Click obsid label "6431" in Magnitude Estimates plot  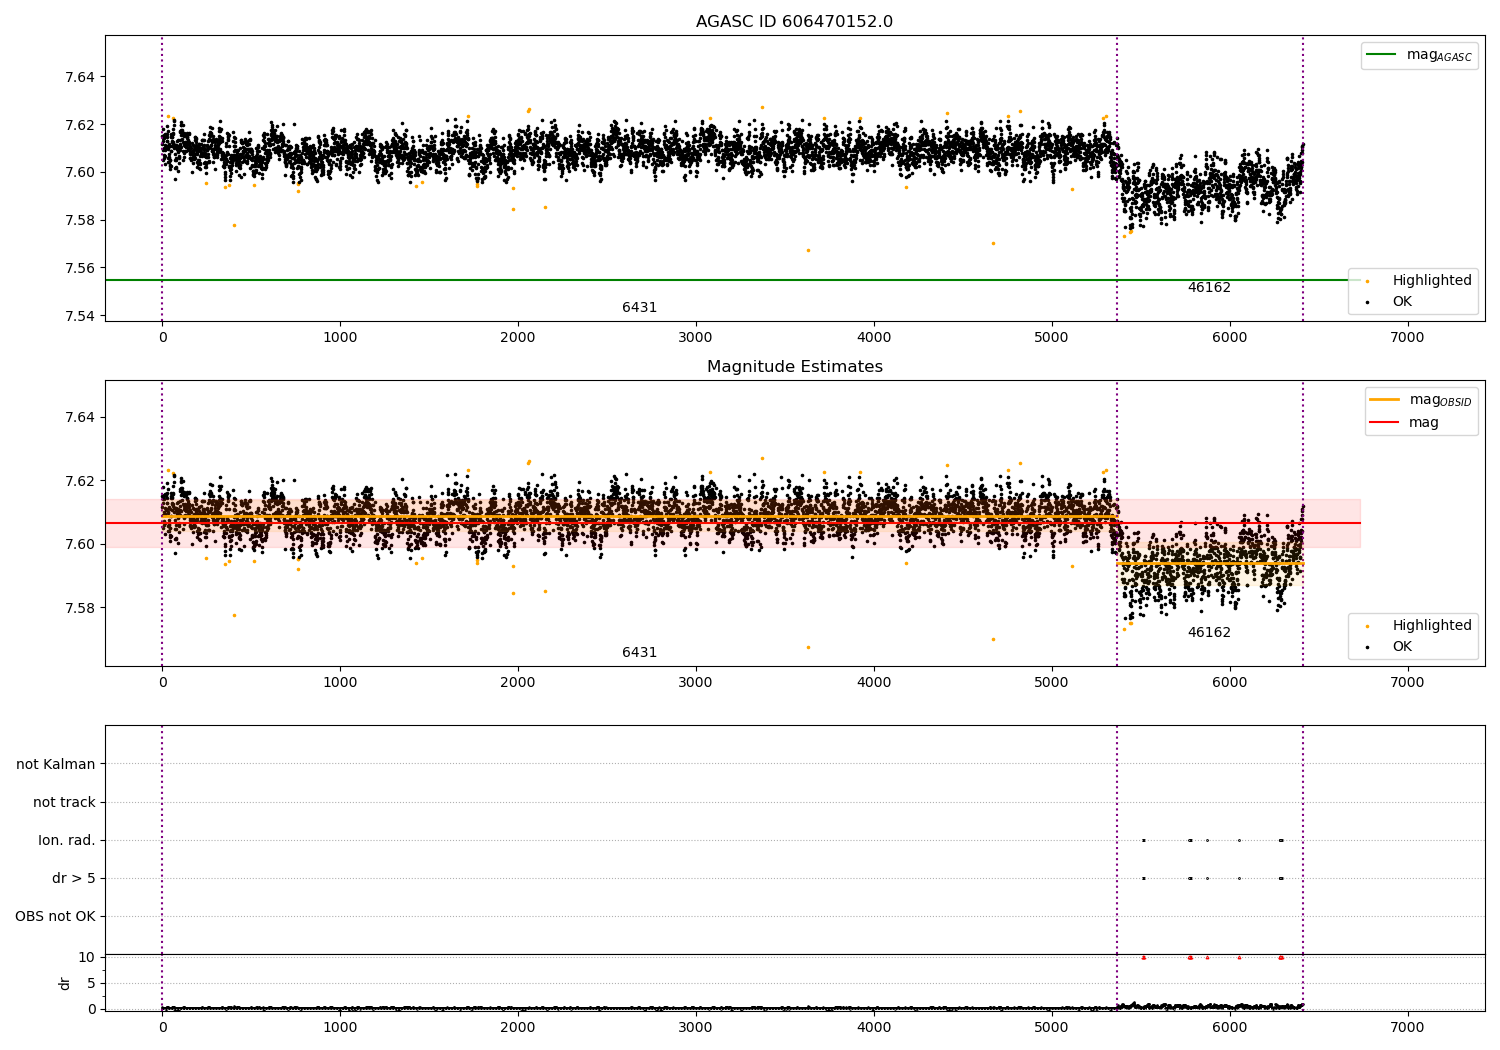pos(639,653)
